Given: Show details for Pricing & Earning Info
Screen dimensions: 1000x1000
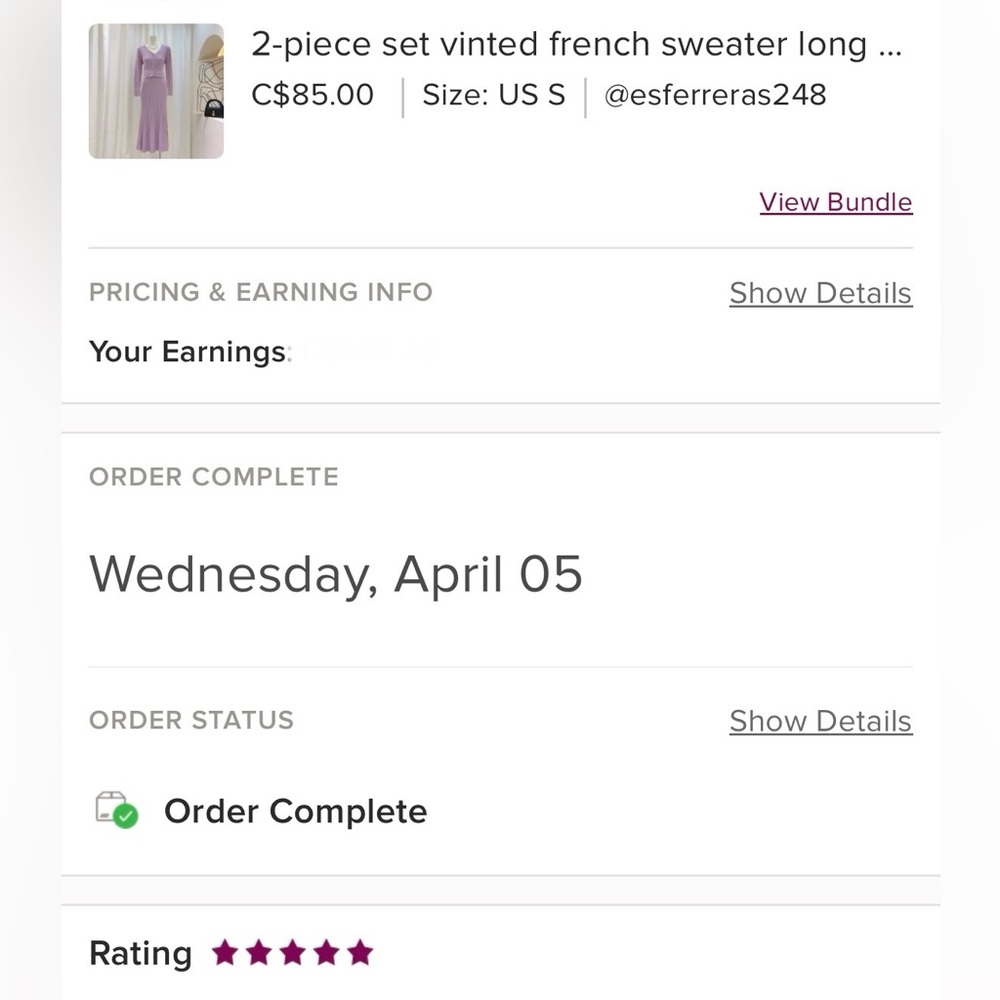Looking at the screenshot, I should (x=821, y=293).
